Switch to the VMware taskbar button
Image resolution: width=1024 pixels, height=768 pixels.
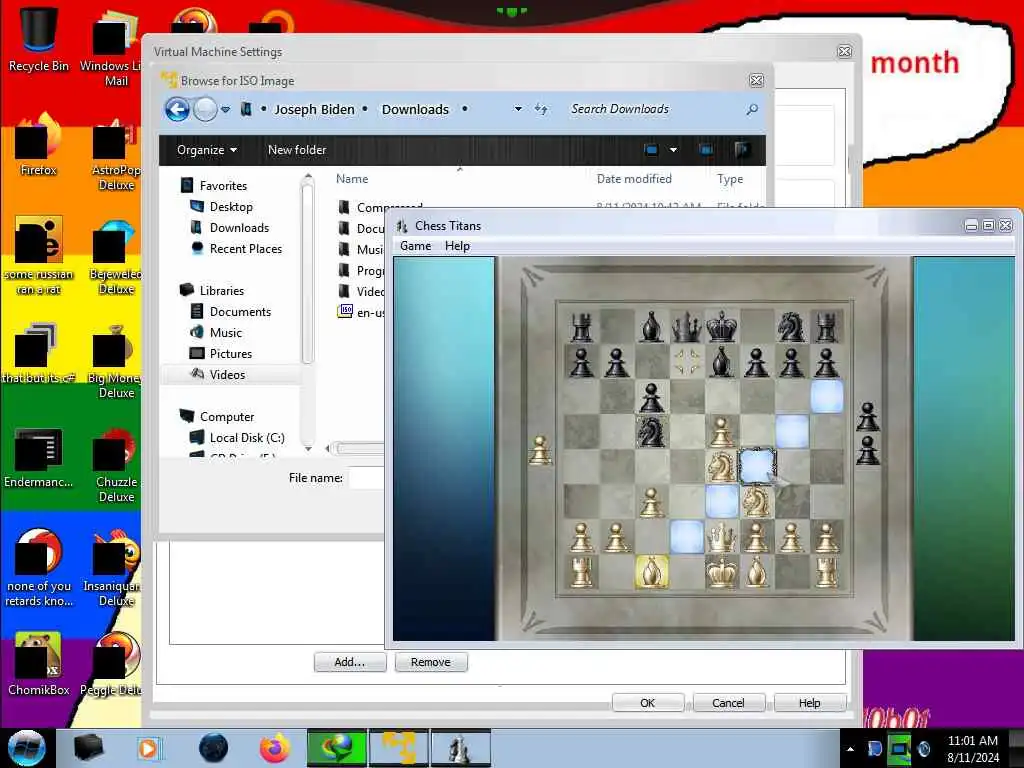[x=399, y=748]
